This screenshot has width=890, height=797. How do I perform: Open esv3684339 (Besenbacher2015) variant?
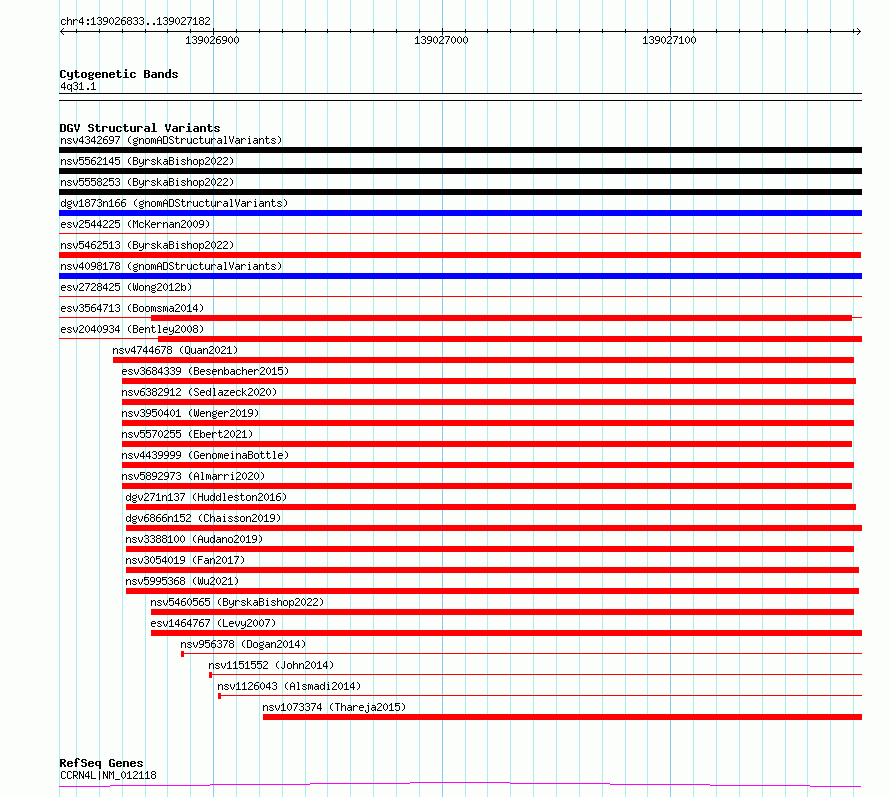205,371
